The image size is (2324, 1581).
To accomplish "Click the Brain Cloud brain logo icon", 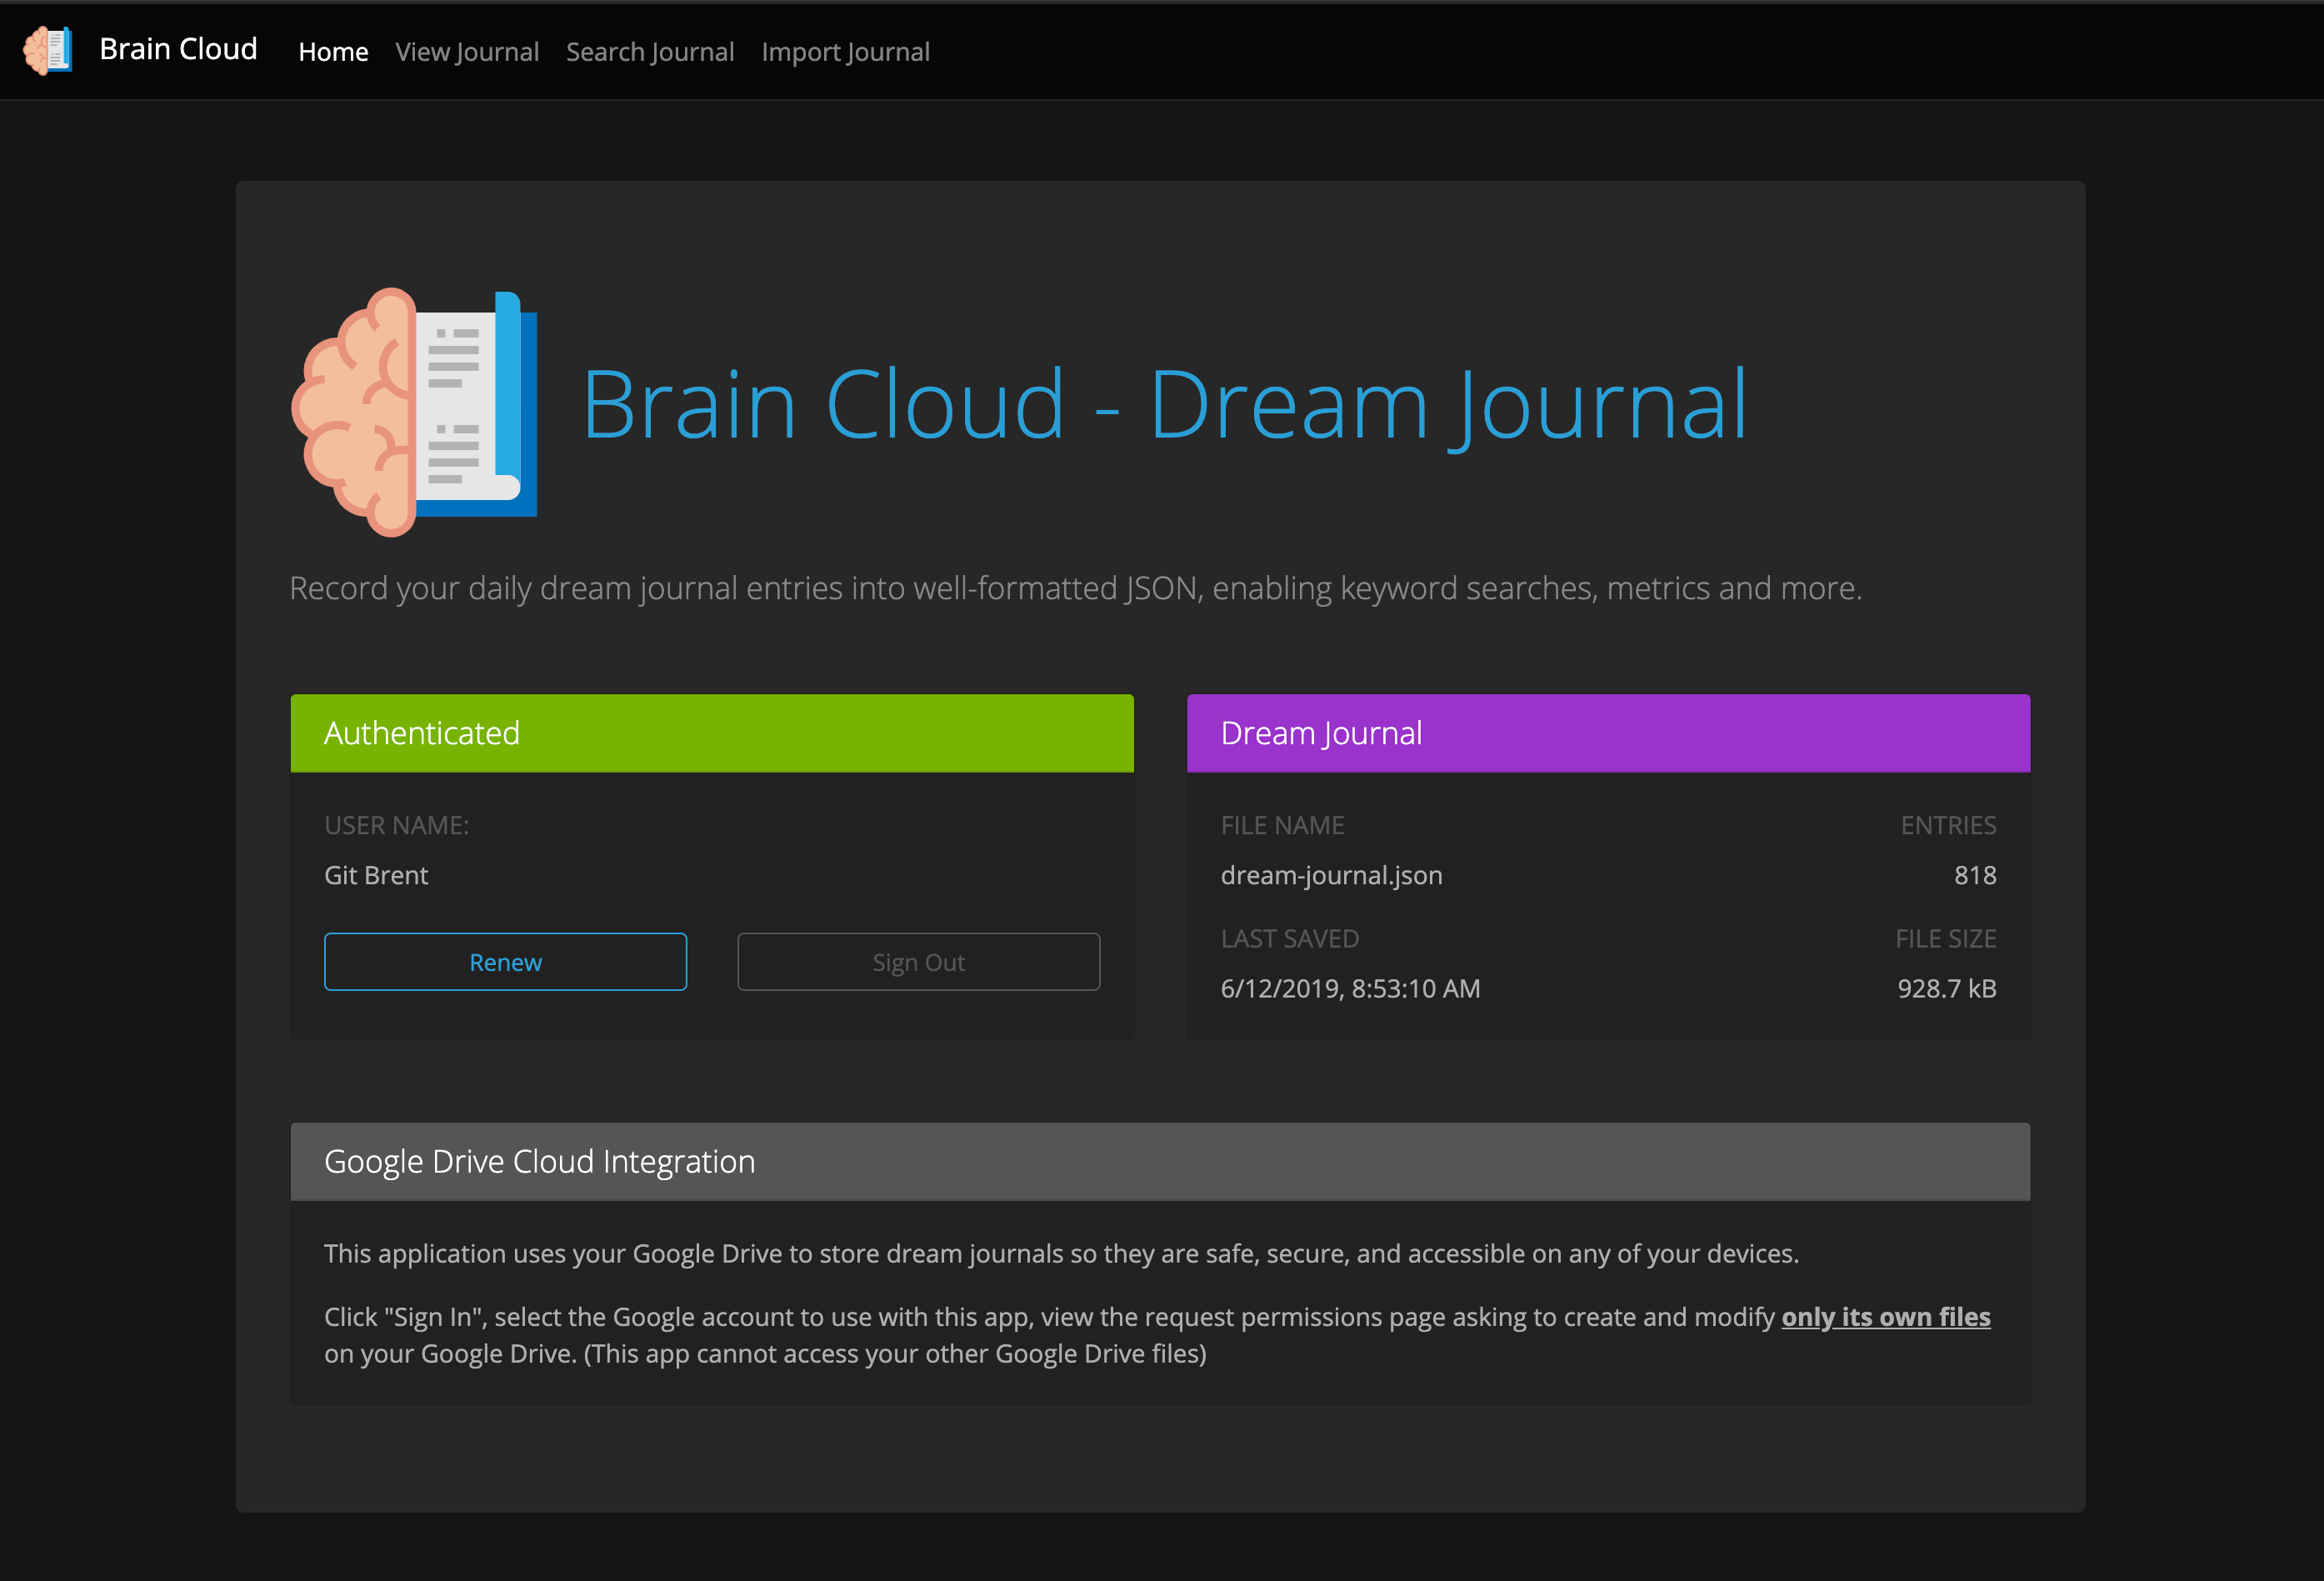I will [x=47, y=50].
